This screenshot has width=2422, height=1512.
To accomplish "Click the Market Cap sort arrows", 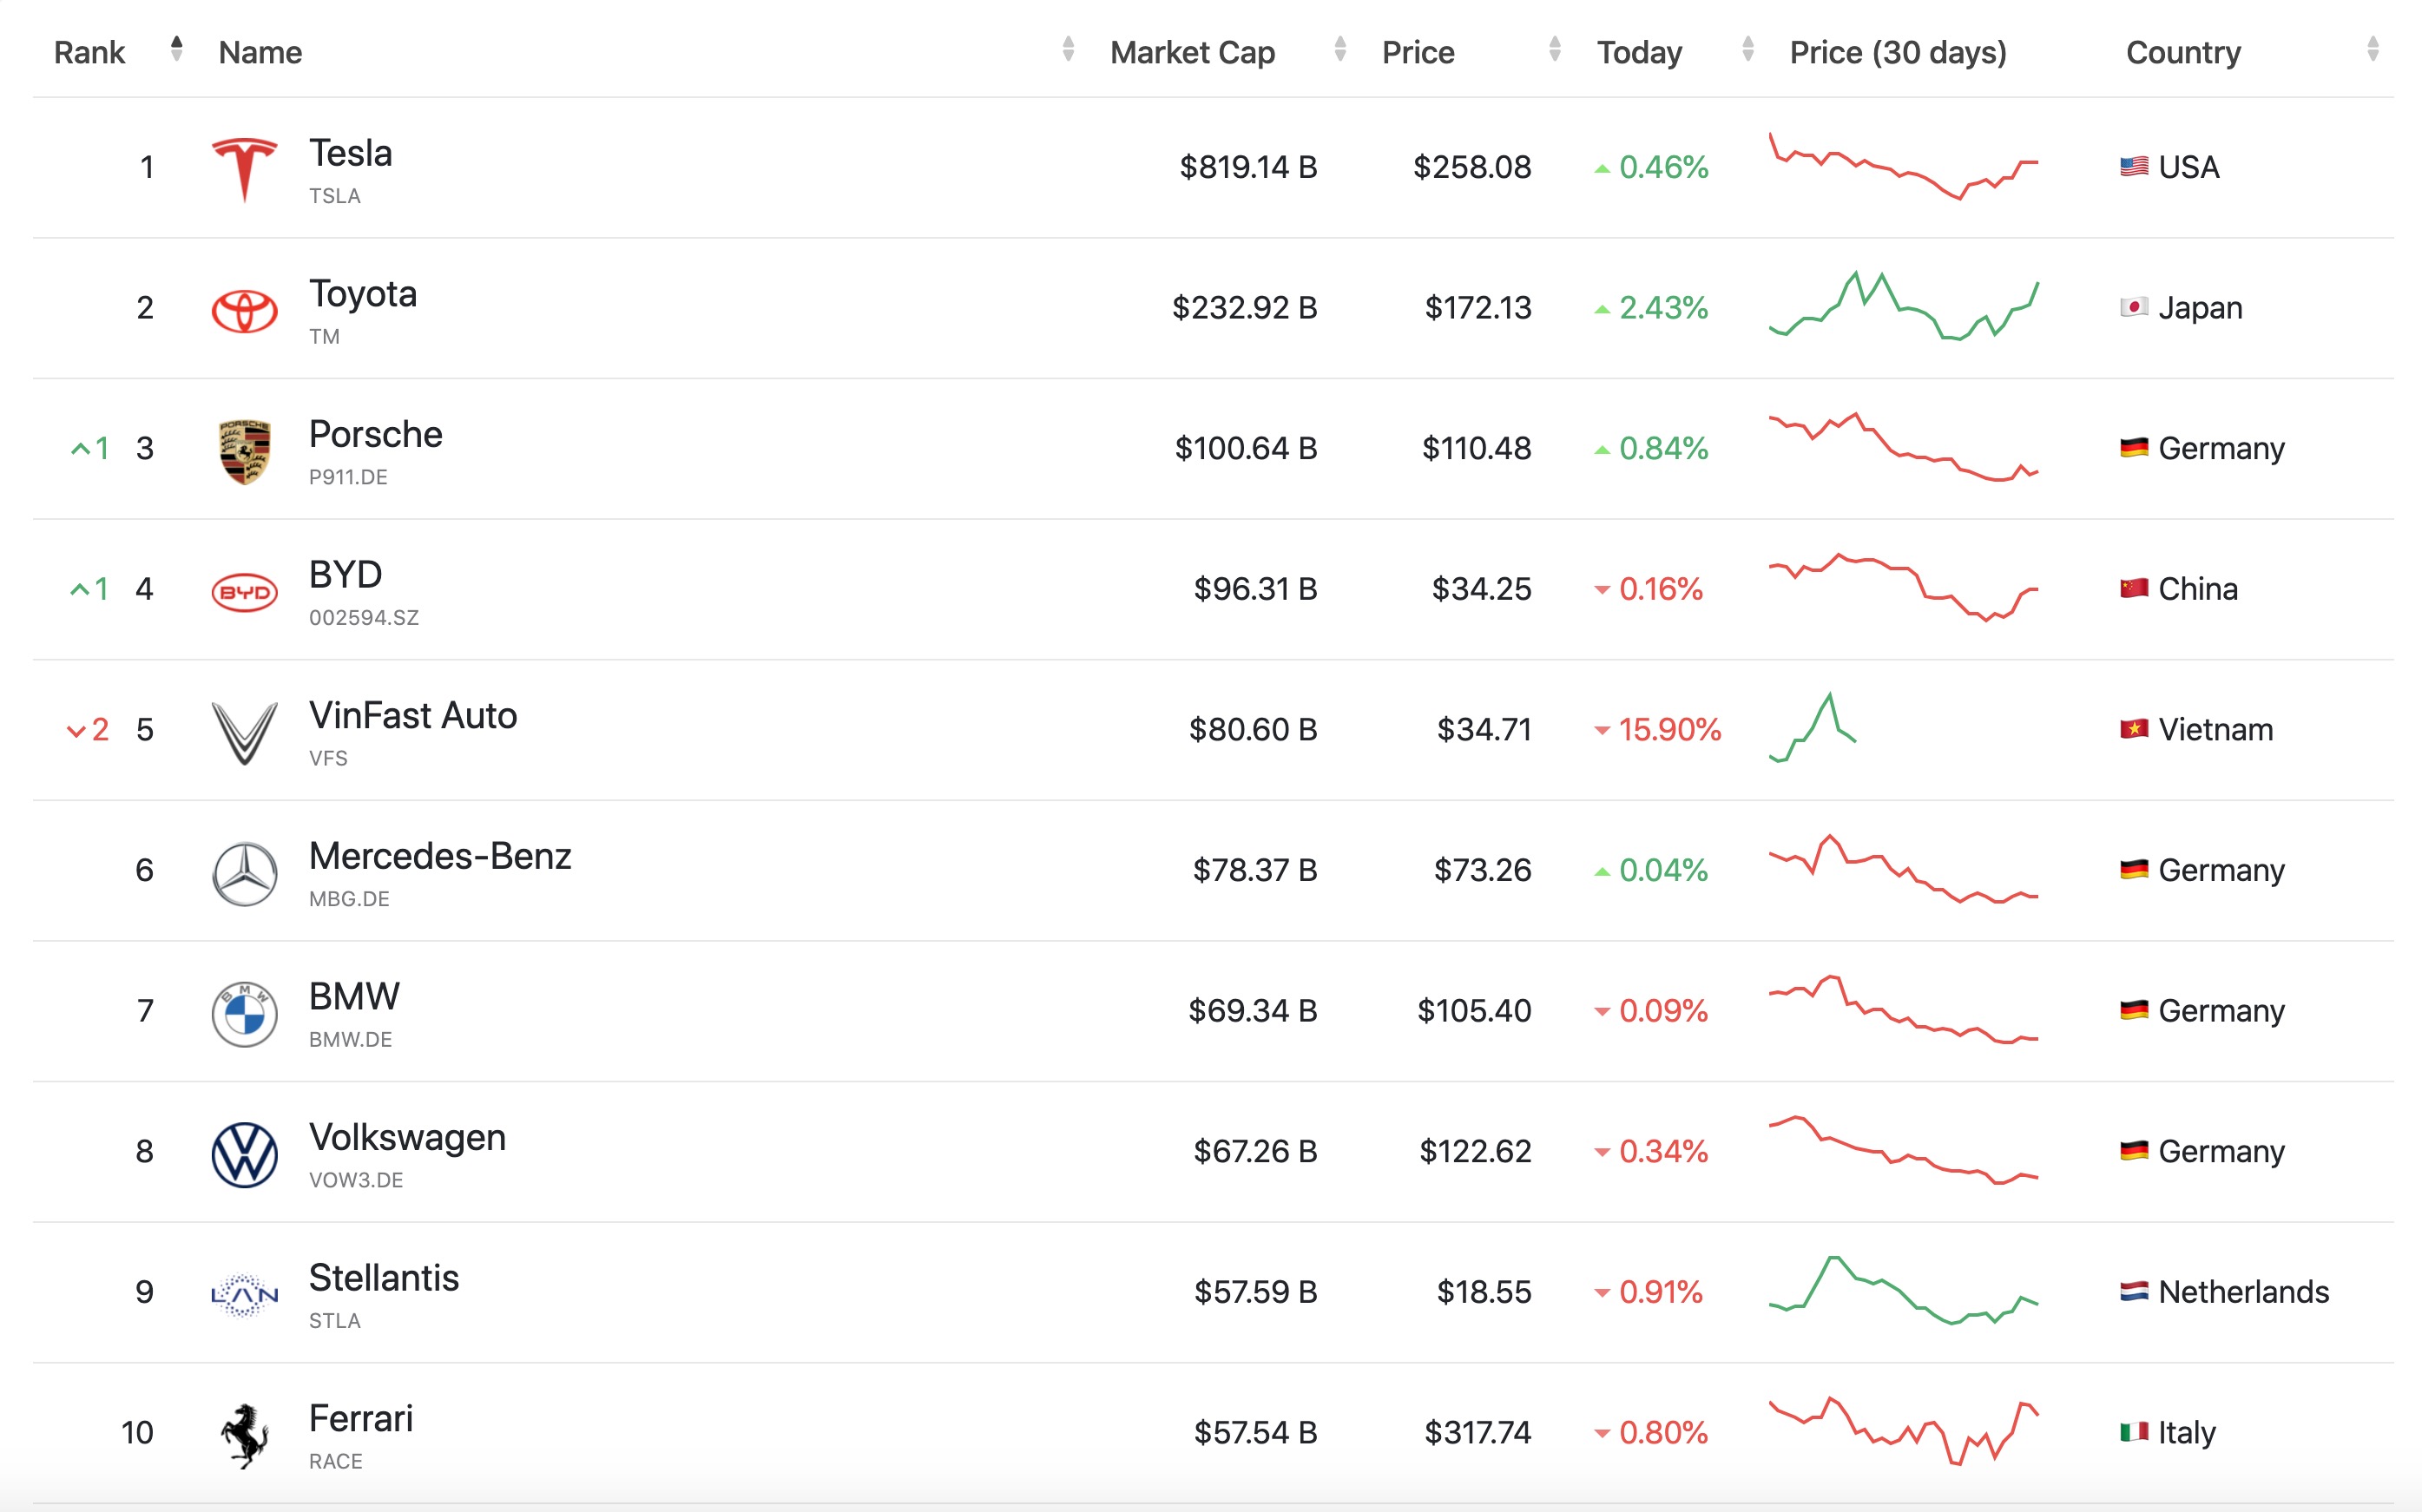I will (1339, 49).
